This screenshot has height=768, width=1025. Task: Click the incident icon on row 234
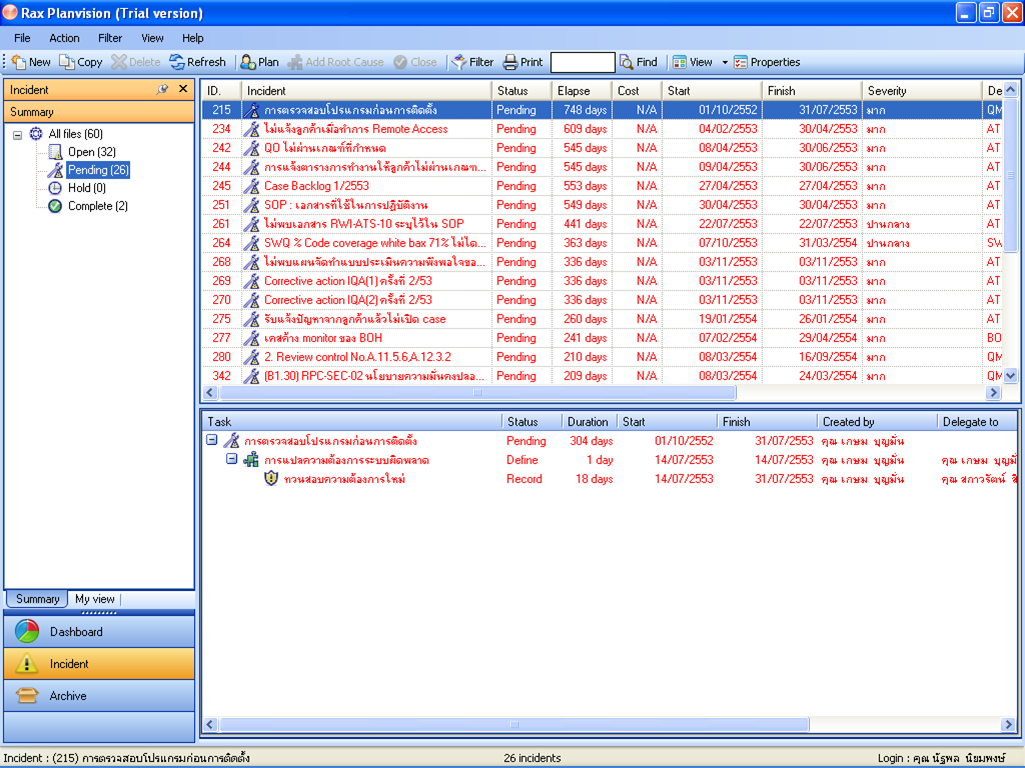click(x=251, y=129)
